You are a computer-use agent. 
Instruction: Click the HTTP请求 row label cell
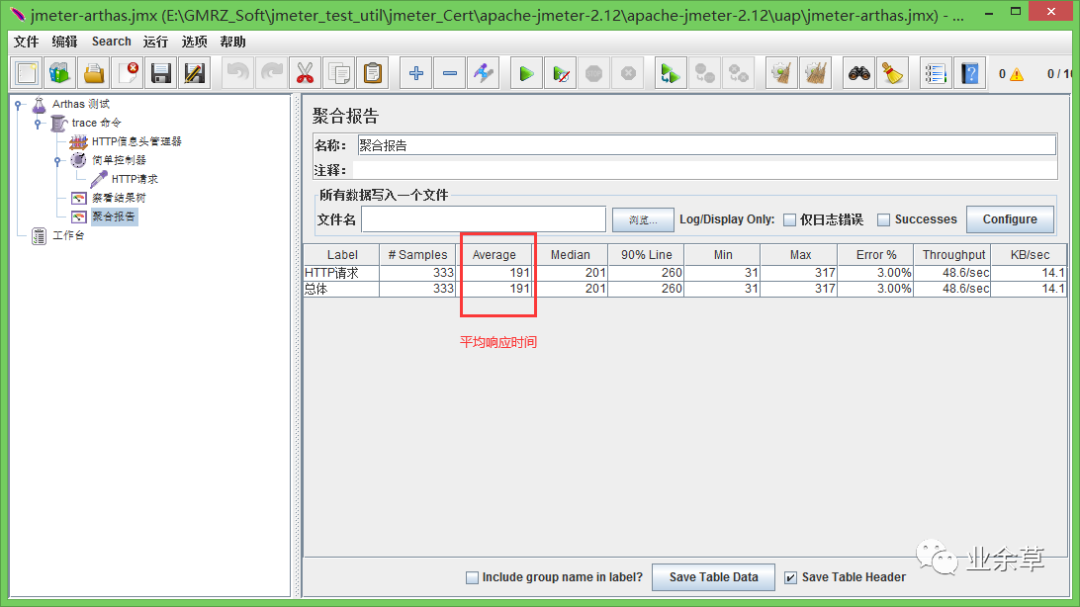342,273
